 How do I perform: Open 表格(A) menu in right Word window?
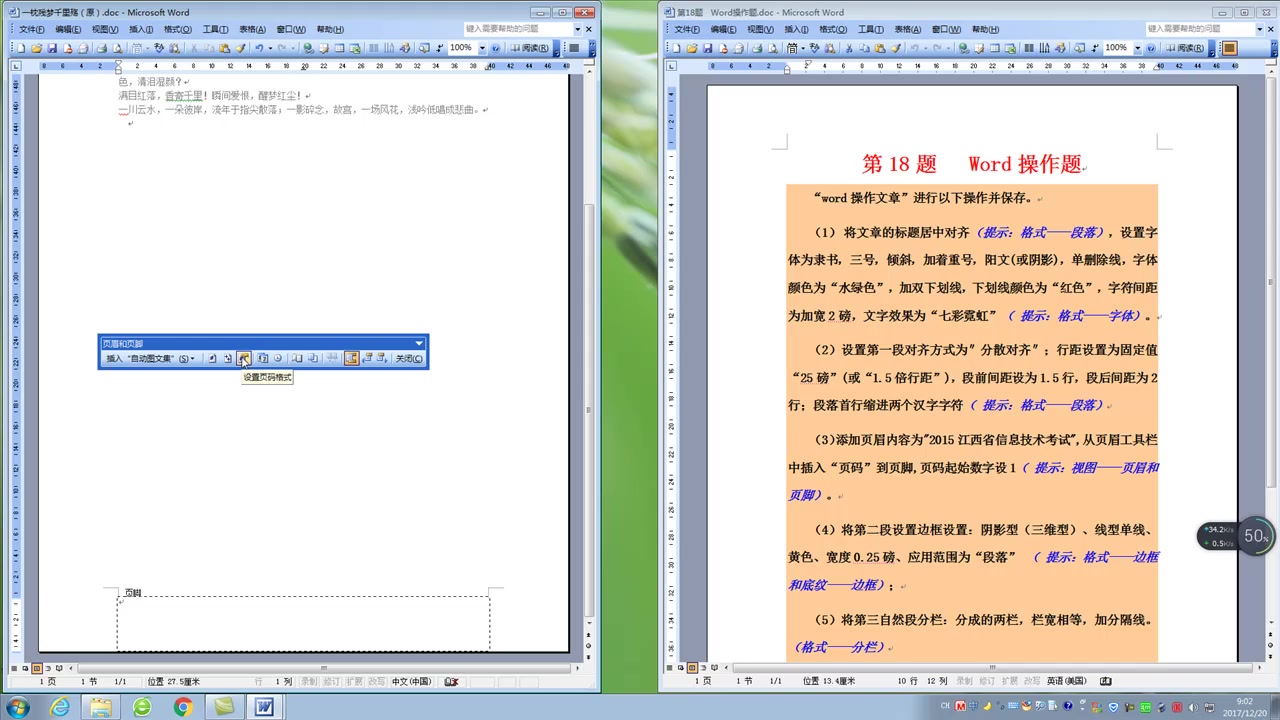click(907, 29)
